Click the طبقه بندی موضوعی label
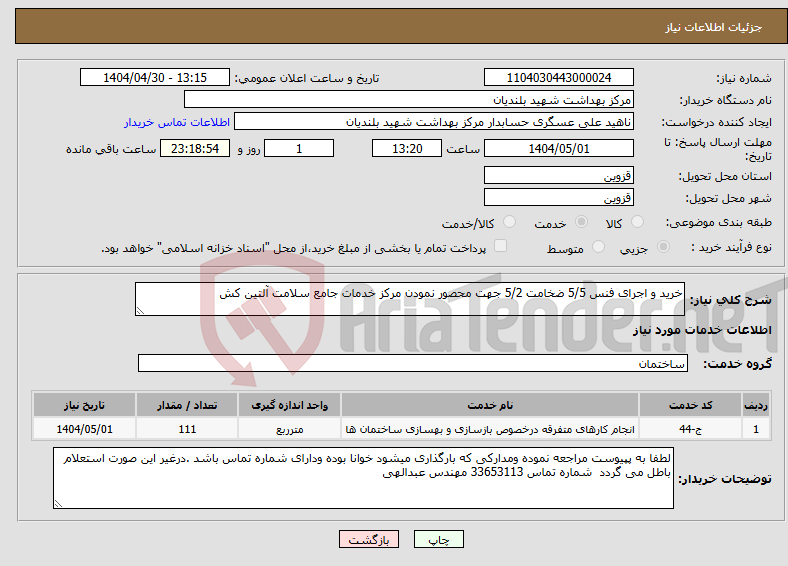Viewport: 788px width, 566px height. tap(719, 222)
